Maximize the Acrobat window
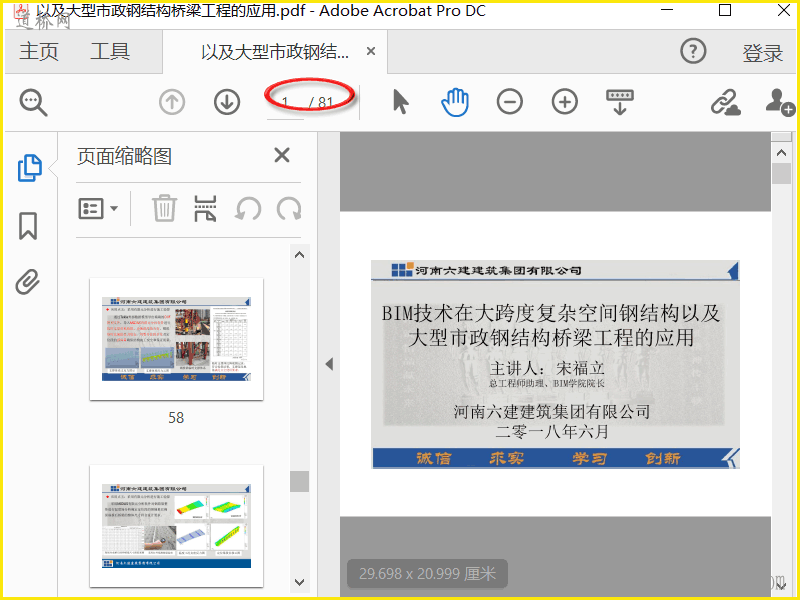 pyautogui.click(x=724, y=10)
